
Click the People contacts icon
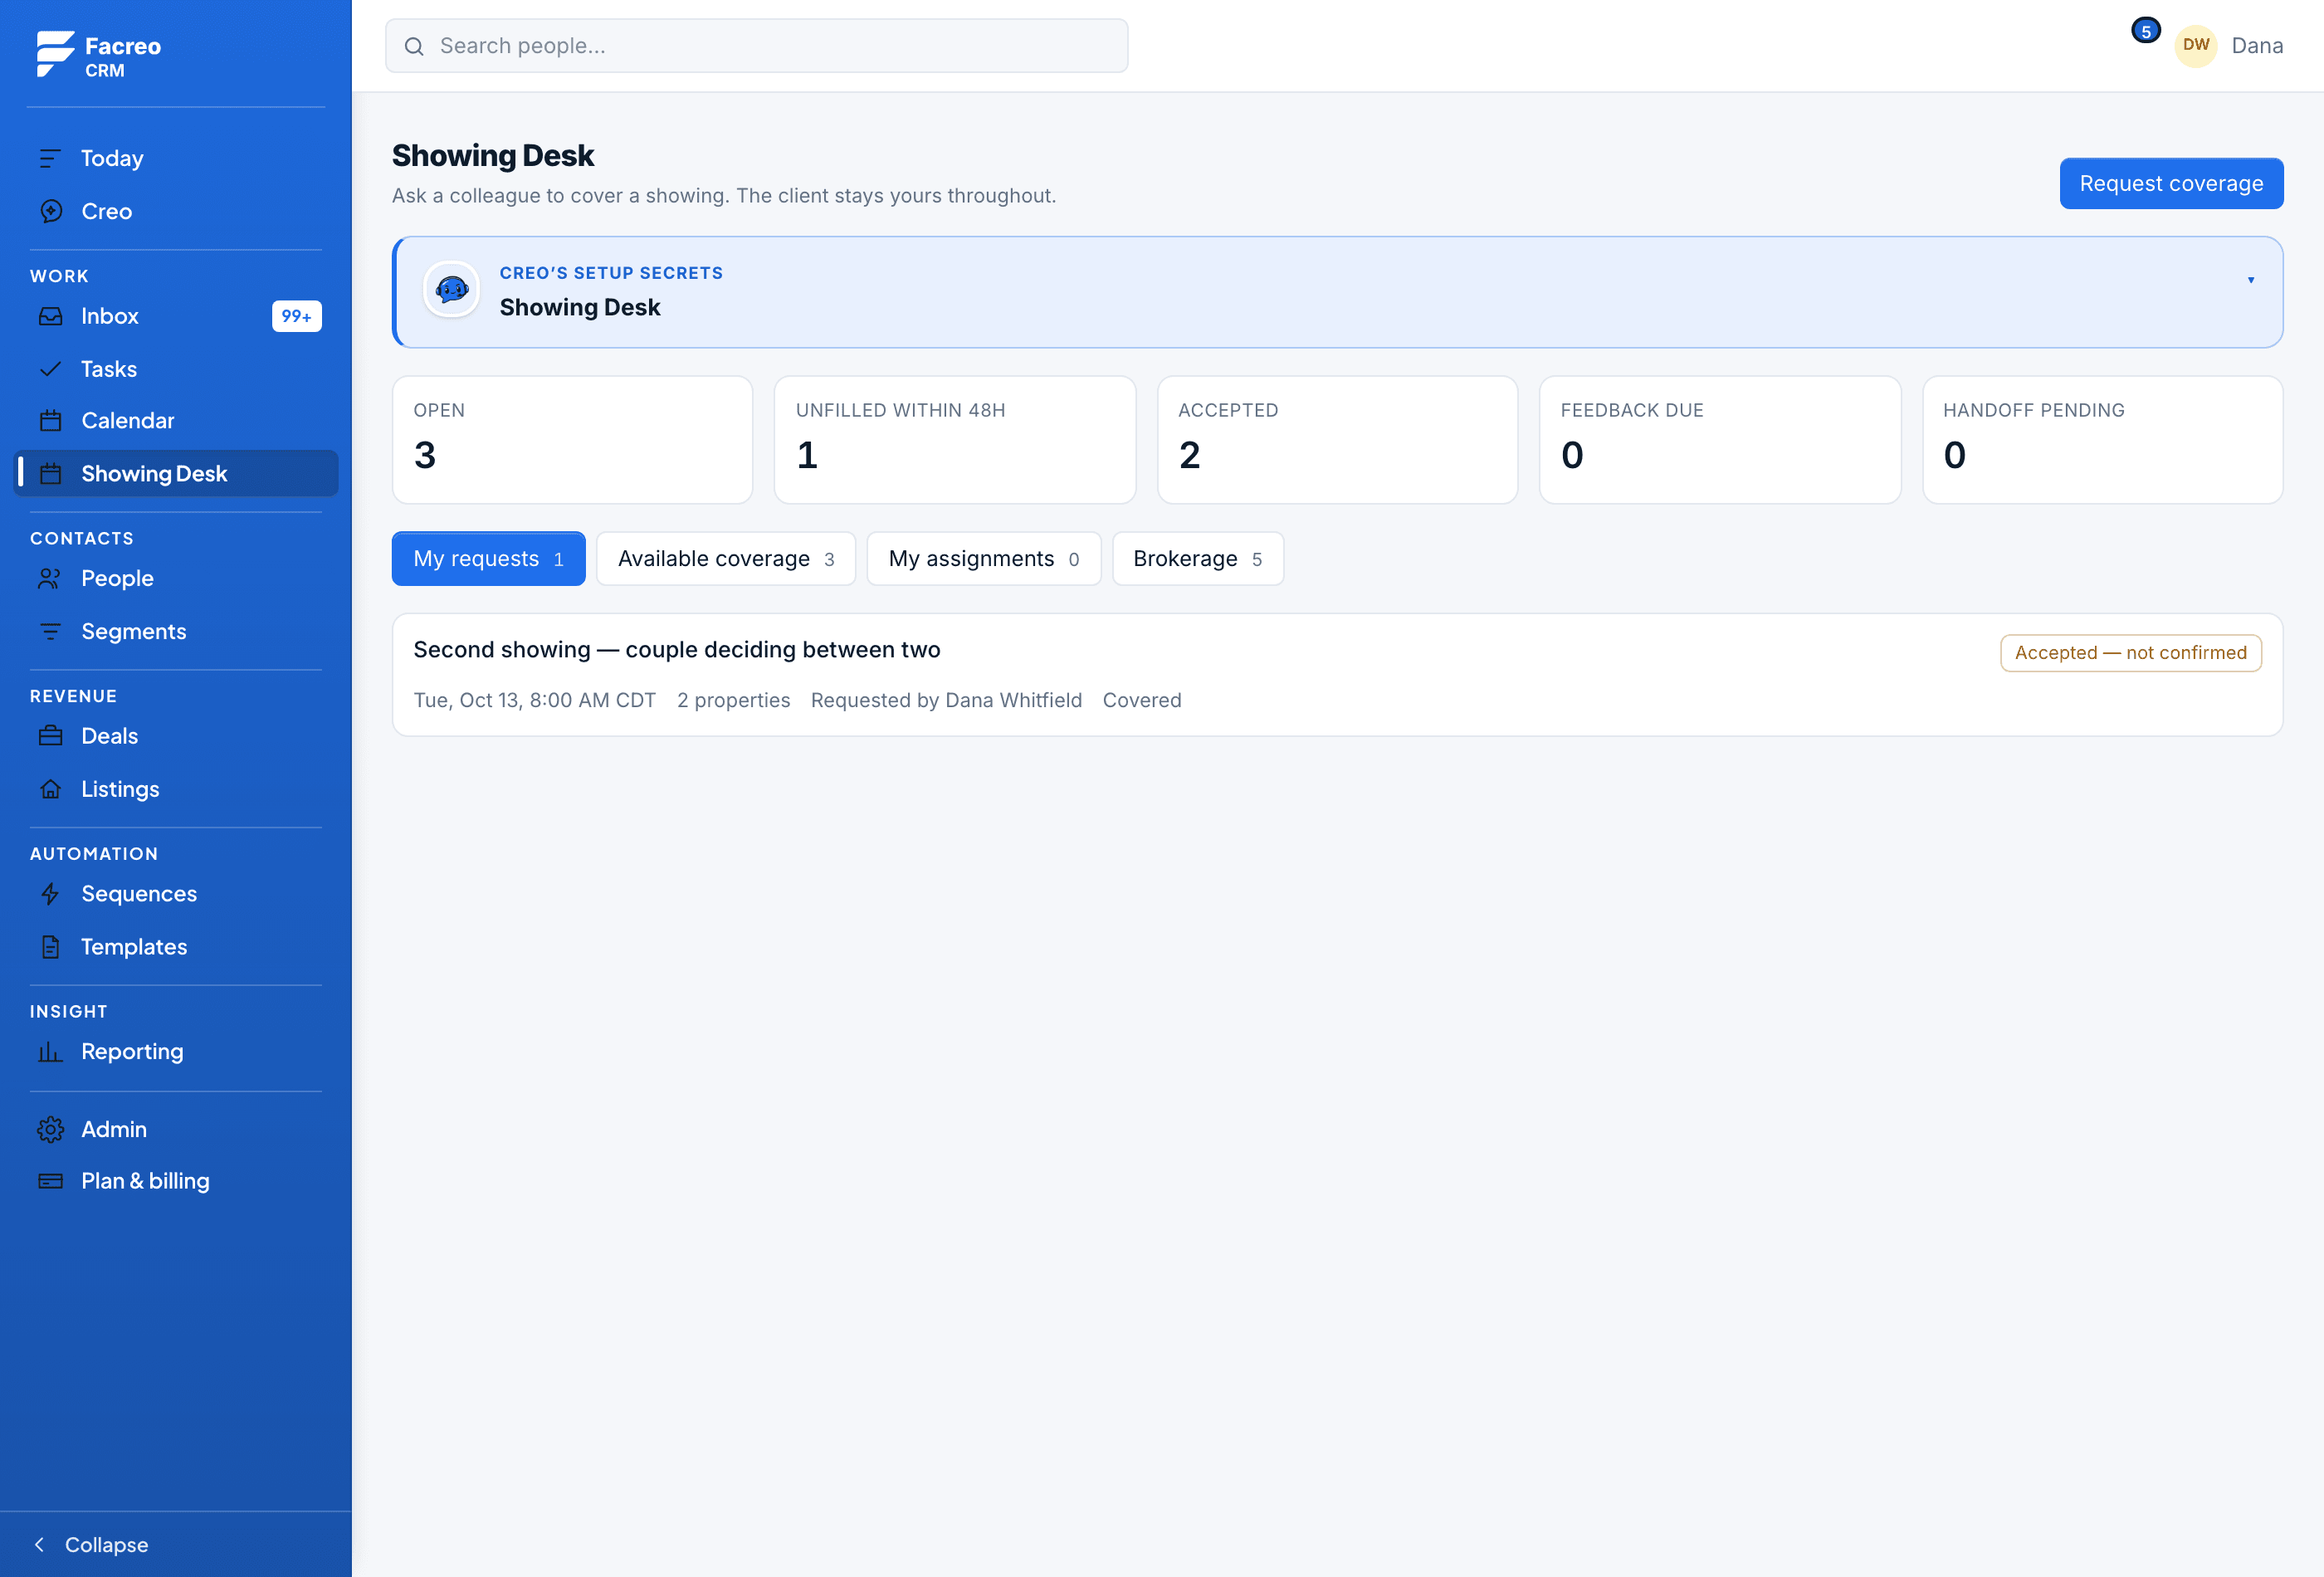click(50, 579)
